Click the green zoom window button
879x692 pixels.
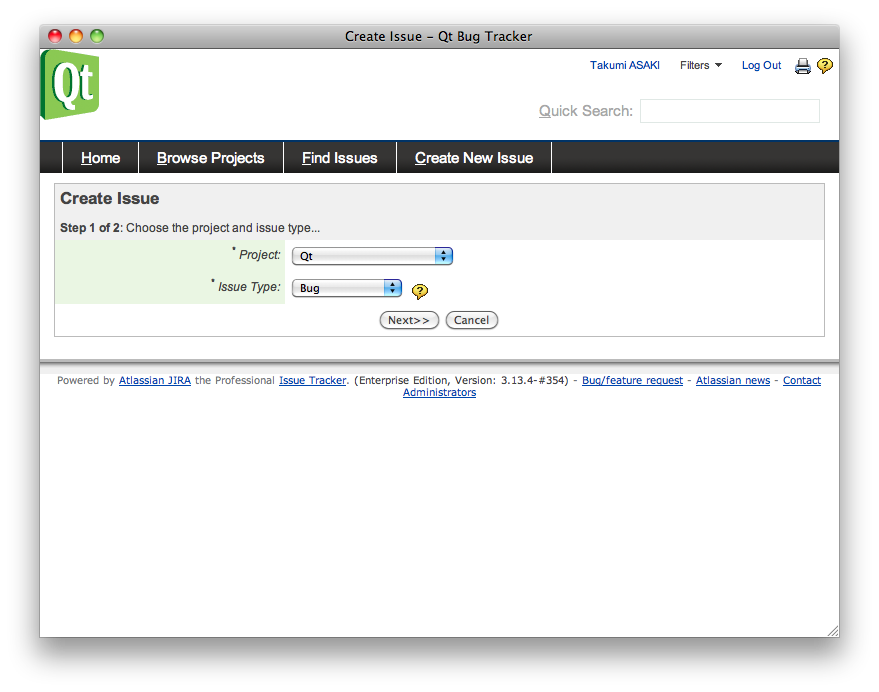point(97,36)
